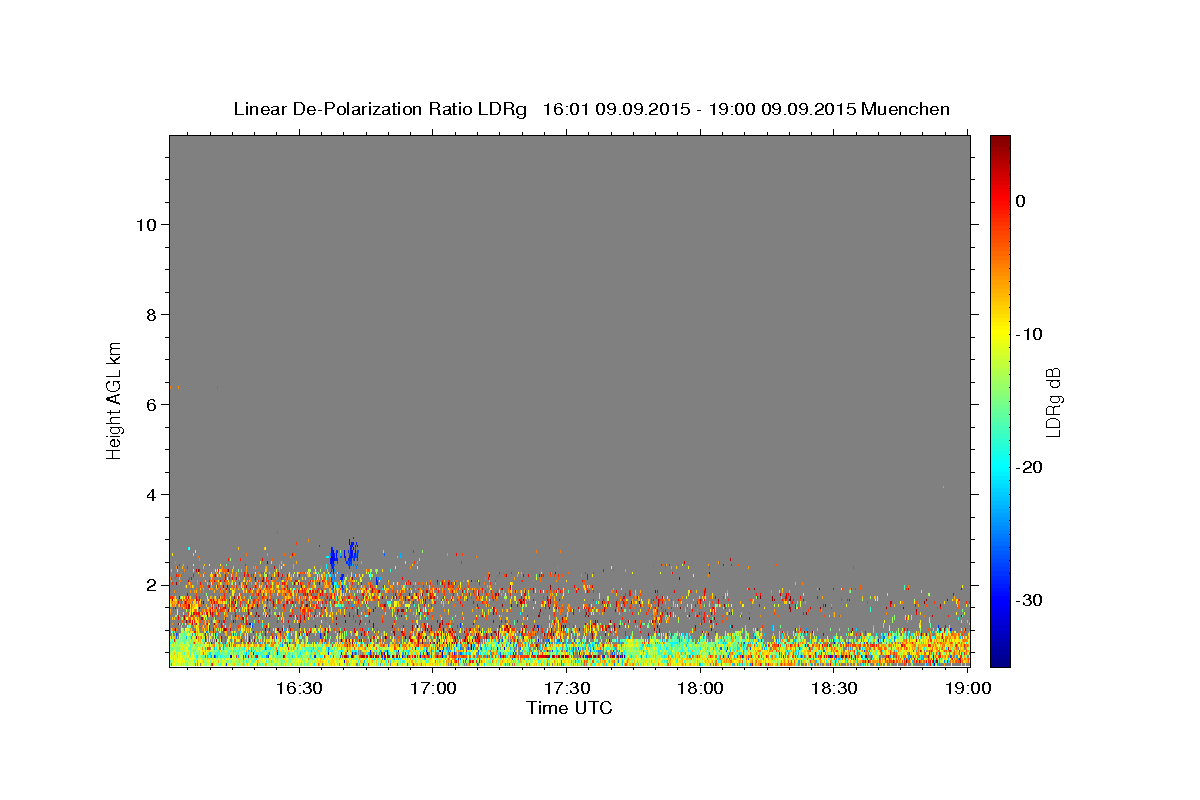Click the 18:00 time tick label
Viewport: 1200px width, 800px height.
click(701, 688)
